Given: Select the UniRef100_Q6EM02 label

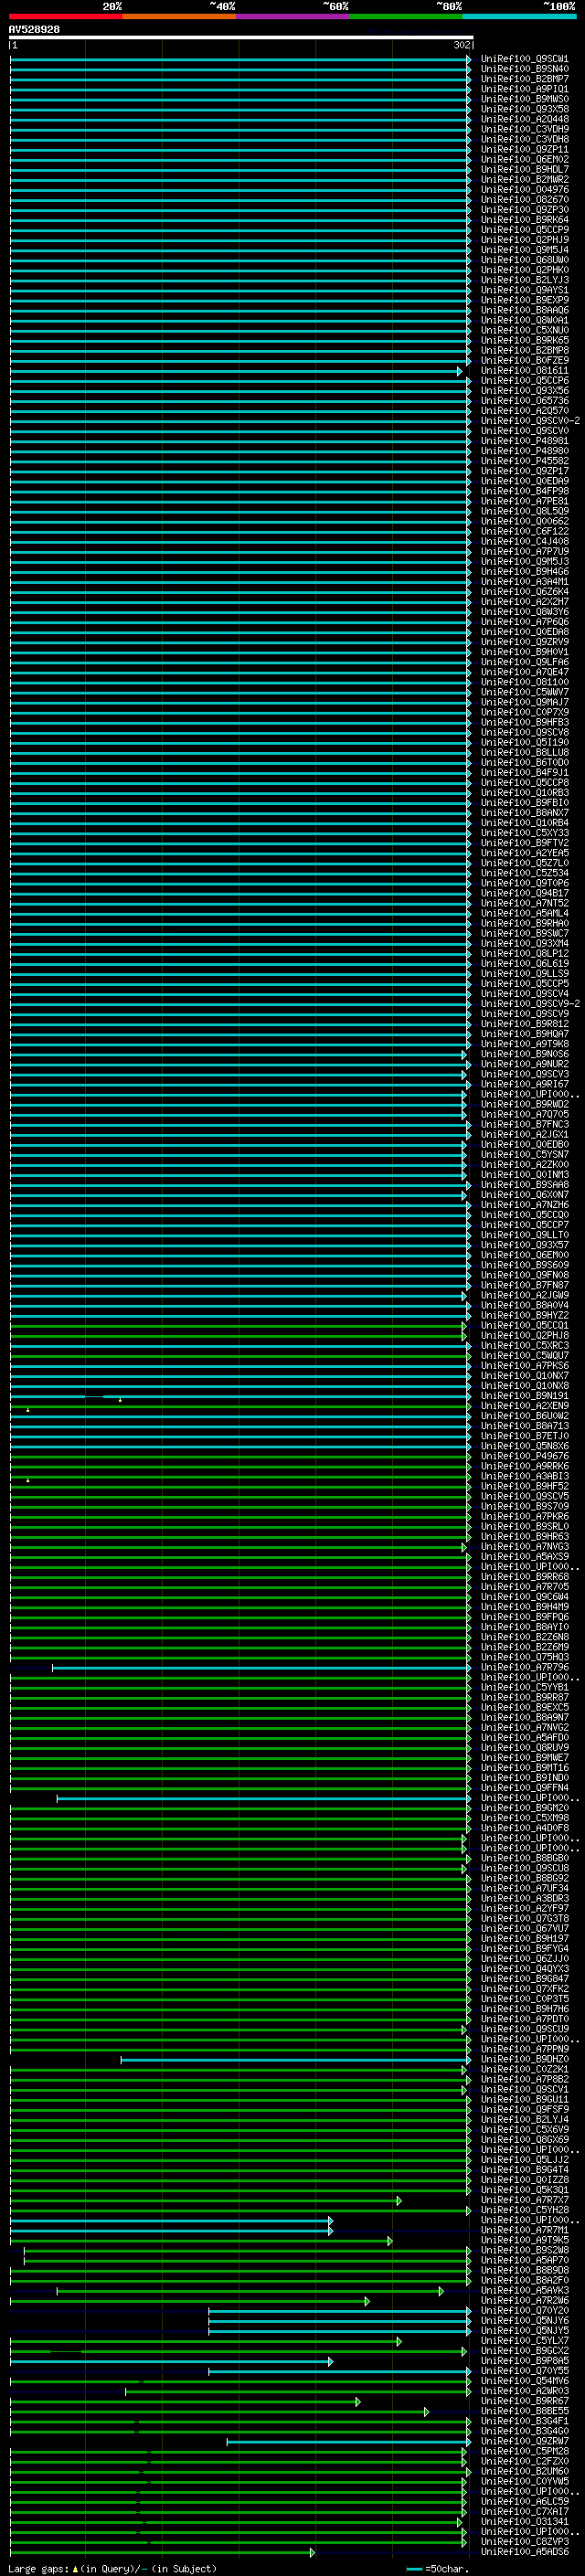Looking at the screenshot, I should pos(524,160).
